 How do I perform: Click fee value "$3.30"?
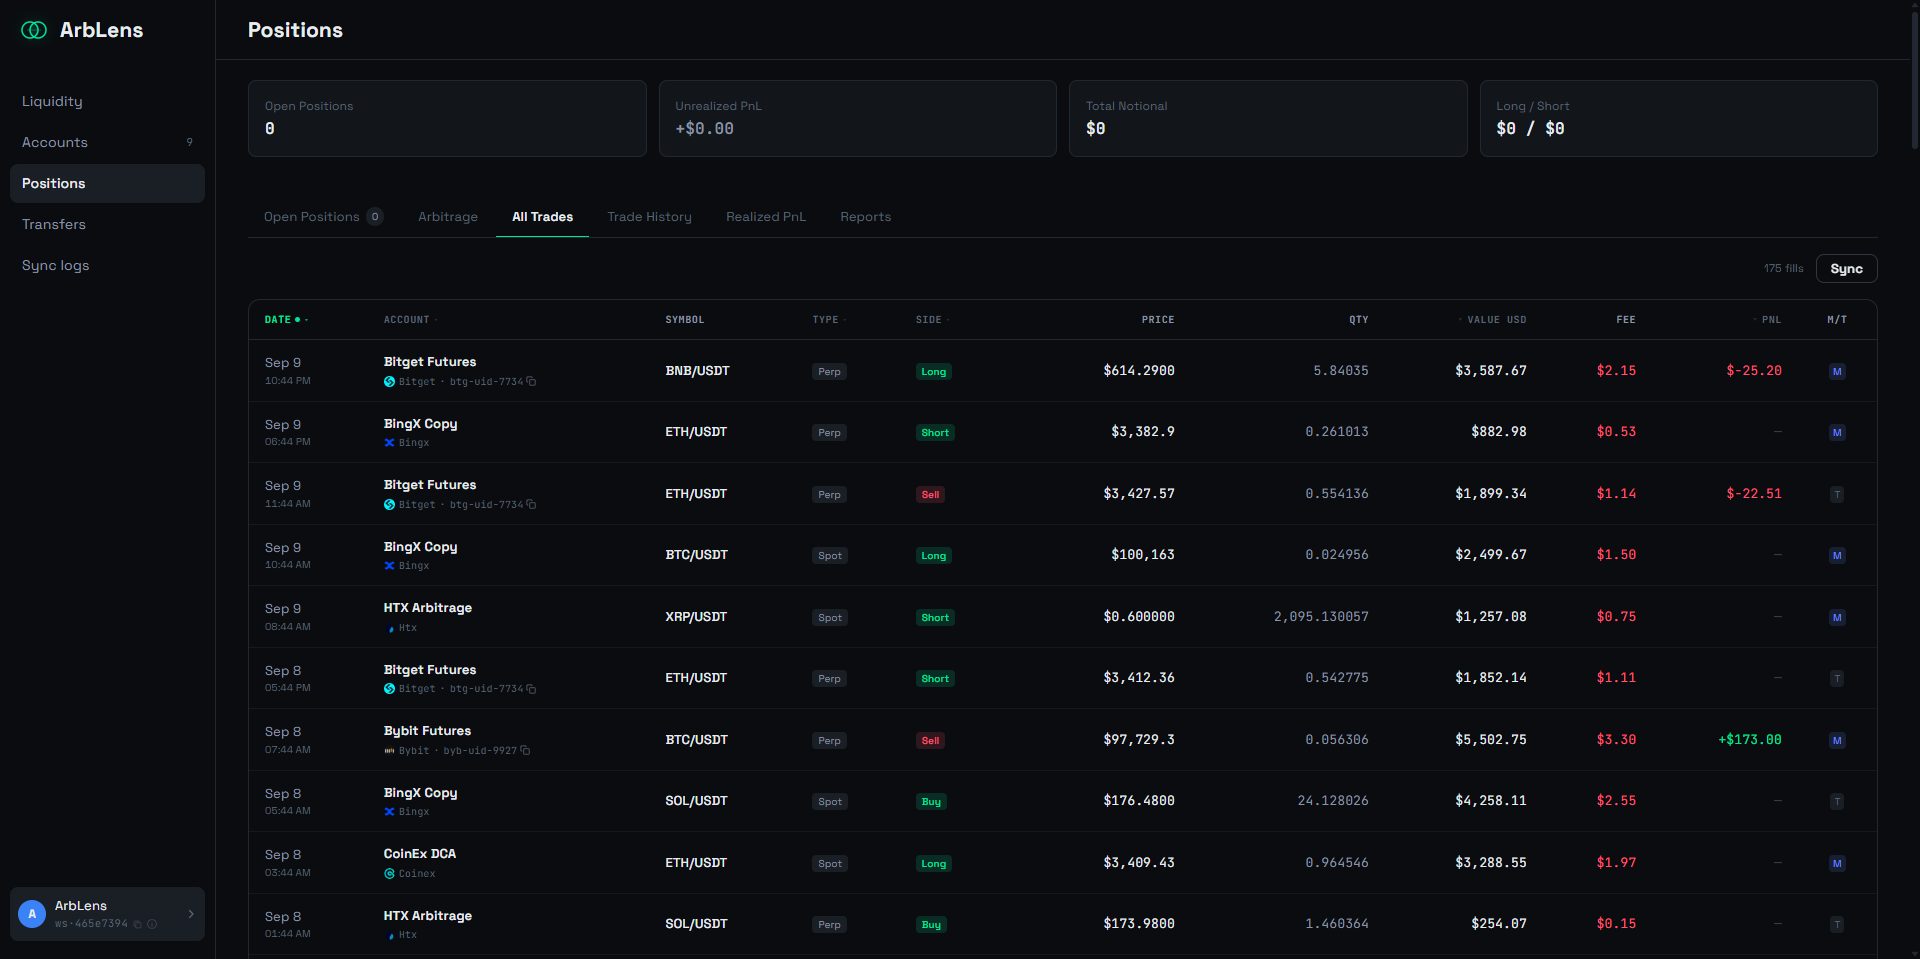1616,740
